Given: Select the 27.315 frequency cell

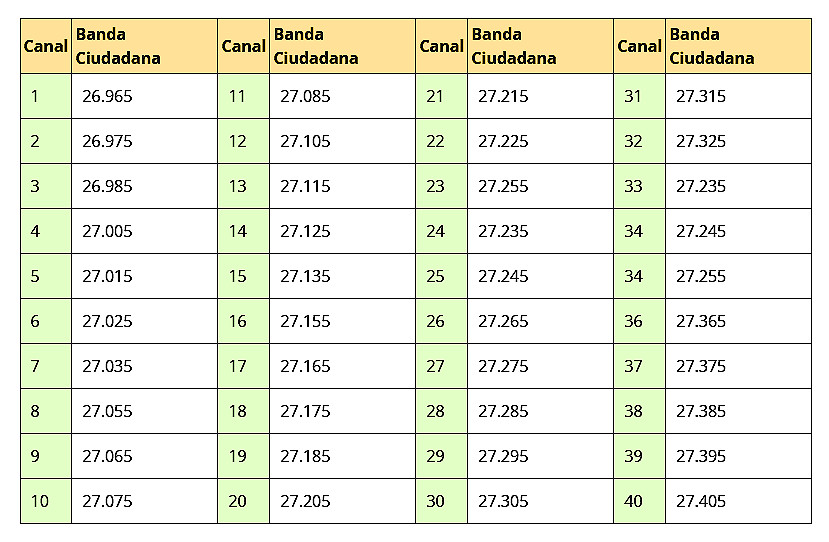Looking at the screenshot, I should click(701, 97).
